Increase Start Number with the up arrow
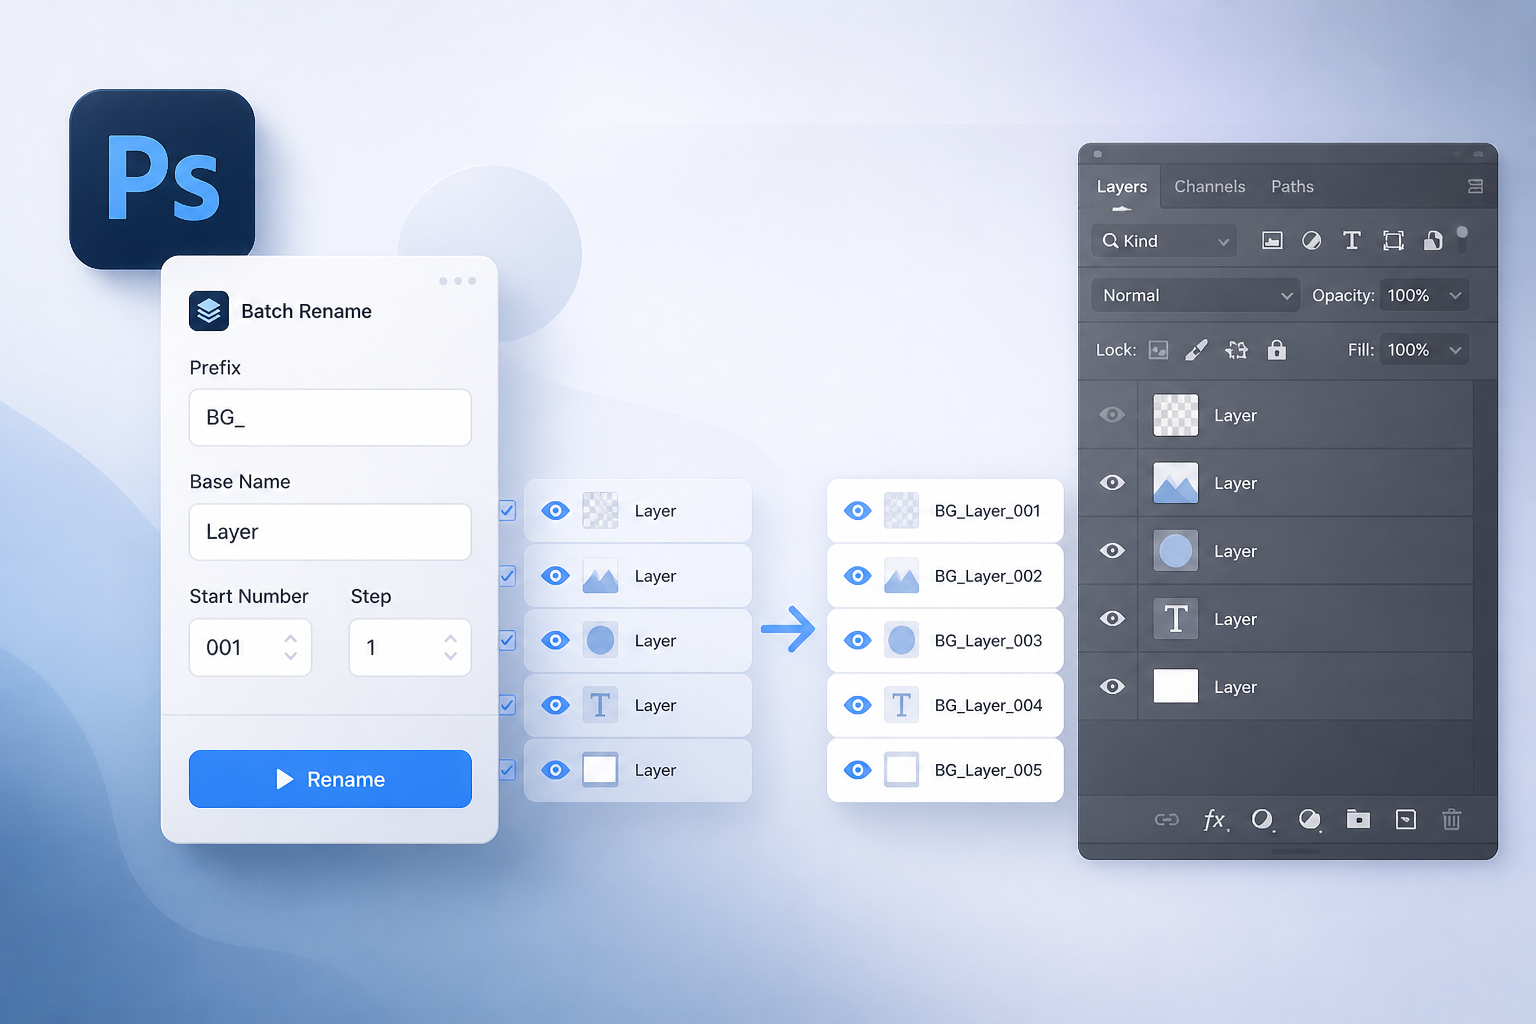Viewport: 1536px width, 1024px height. 290,638
